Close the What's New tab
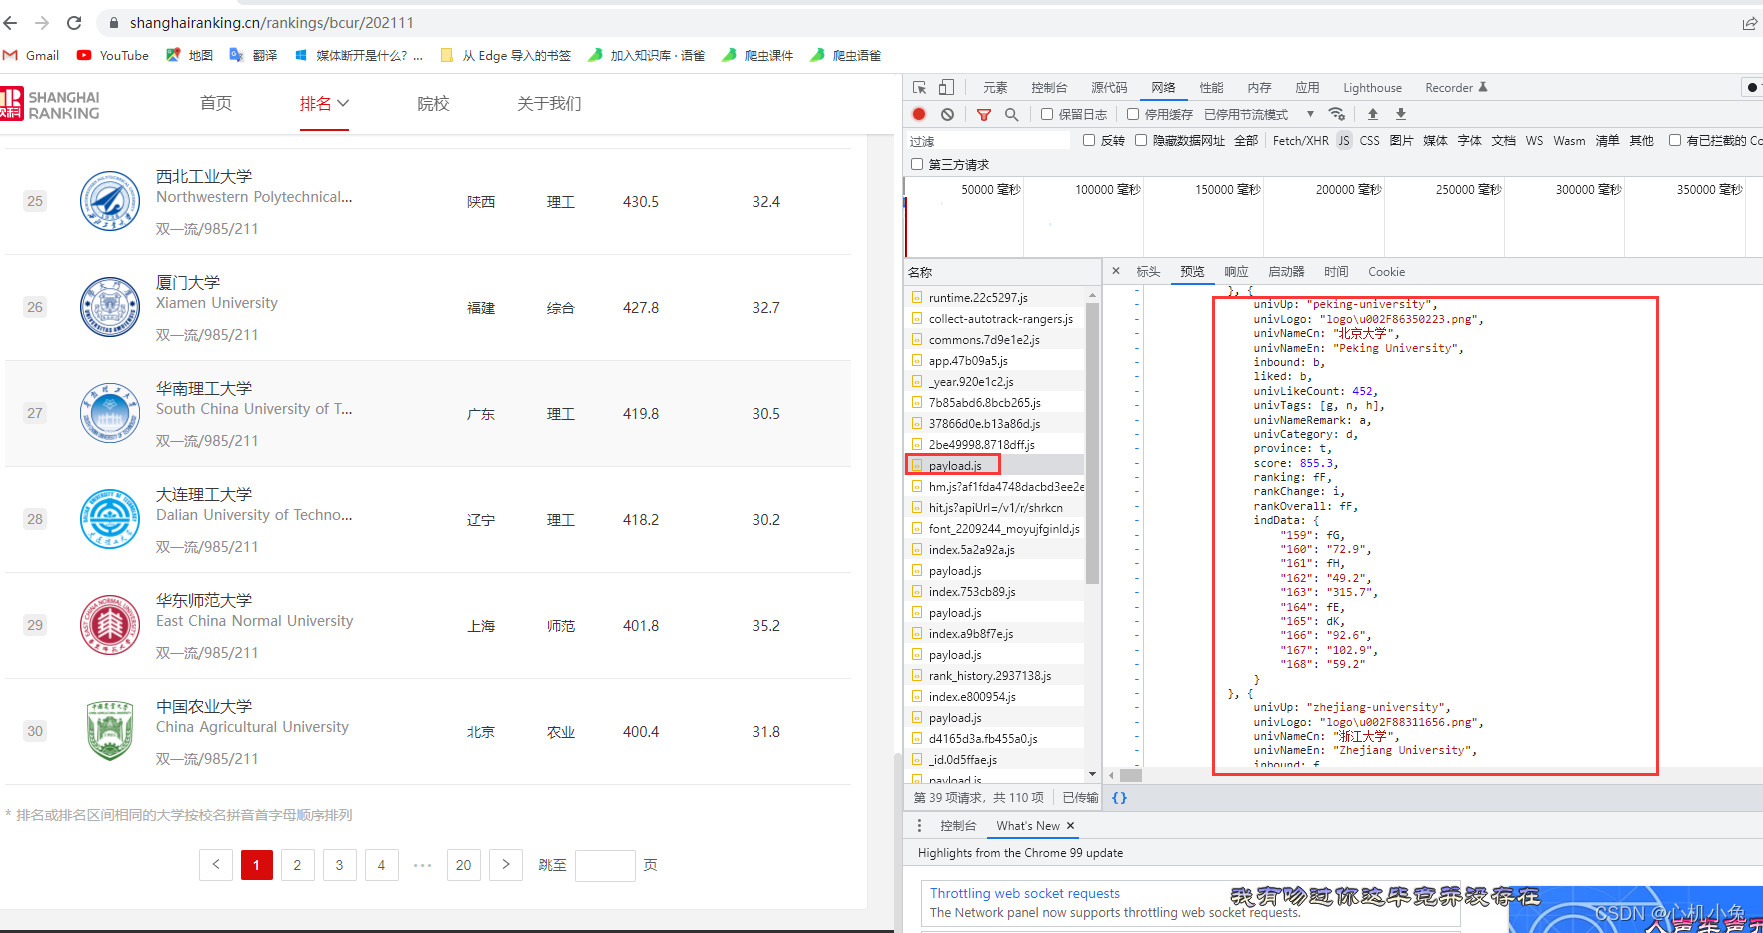This screenshot has height=933, width=1763. [1070, 825]
